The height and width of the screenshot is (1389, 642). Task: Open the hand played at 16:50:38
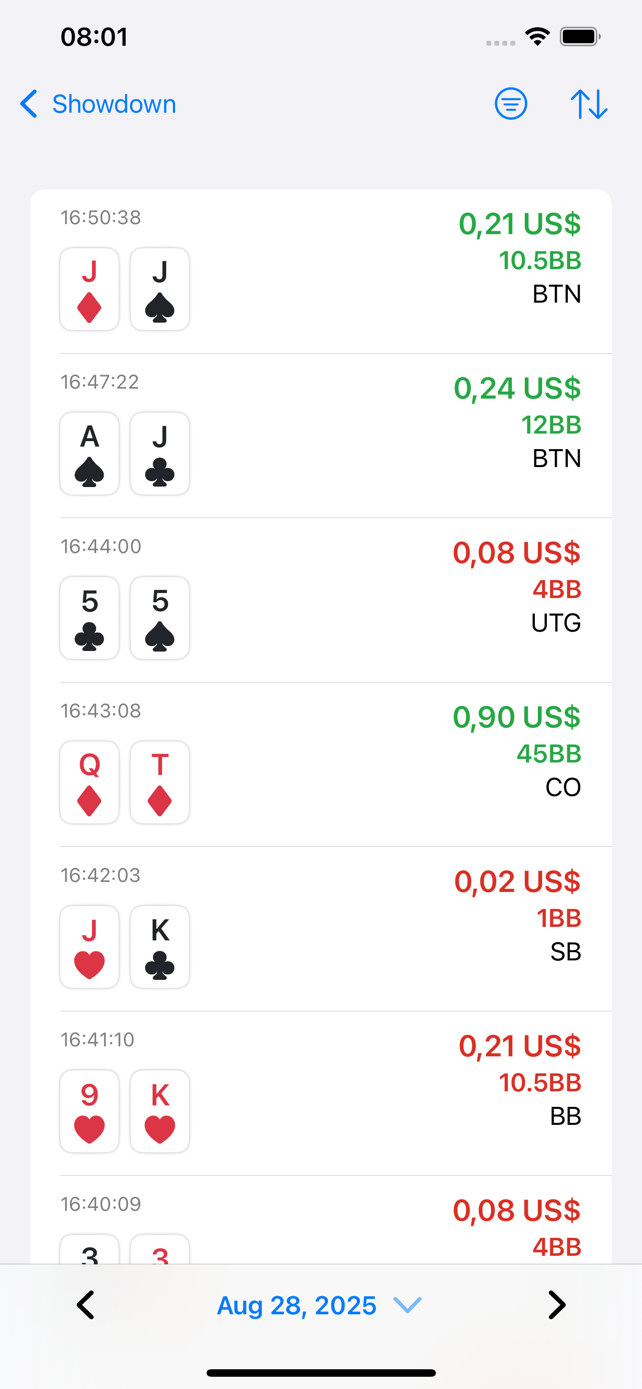click(x=320, y=272)
